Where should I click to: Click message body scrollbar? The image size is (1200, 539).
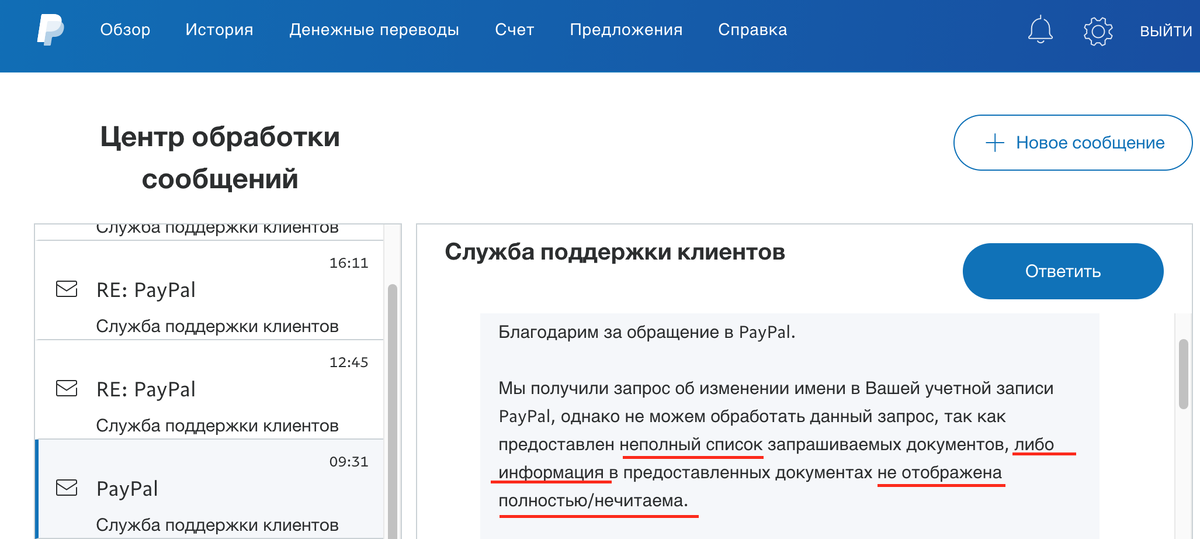point(1183,374)
